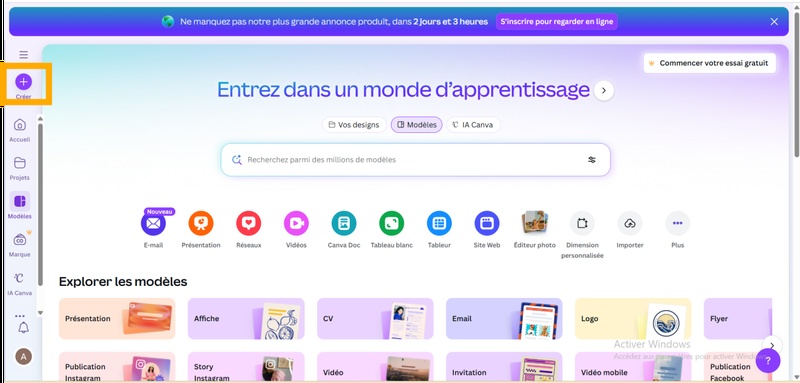800x383 pixels.
Task: Go to Accueil in the sidebar
Action: (20, 130)
